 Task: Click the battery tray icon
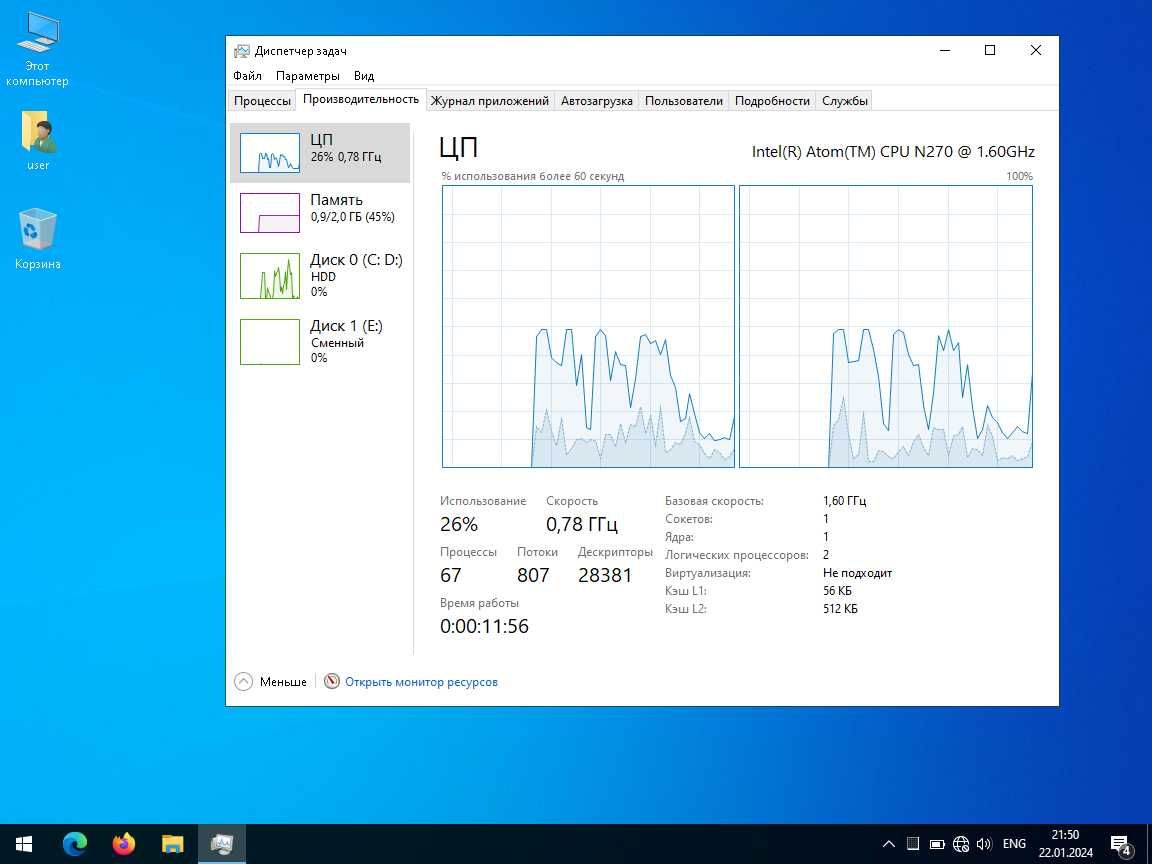tap(937, 844)
